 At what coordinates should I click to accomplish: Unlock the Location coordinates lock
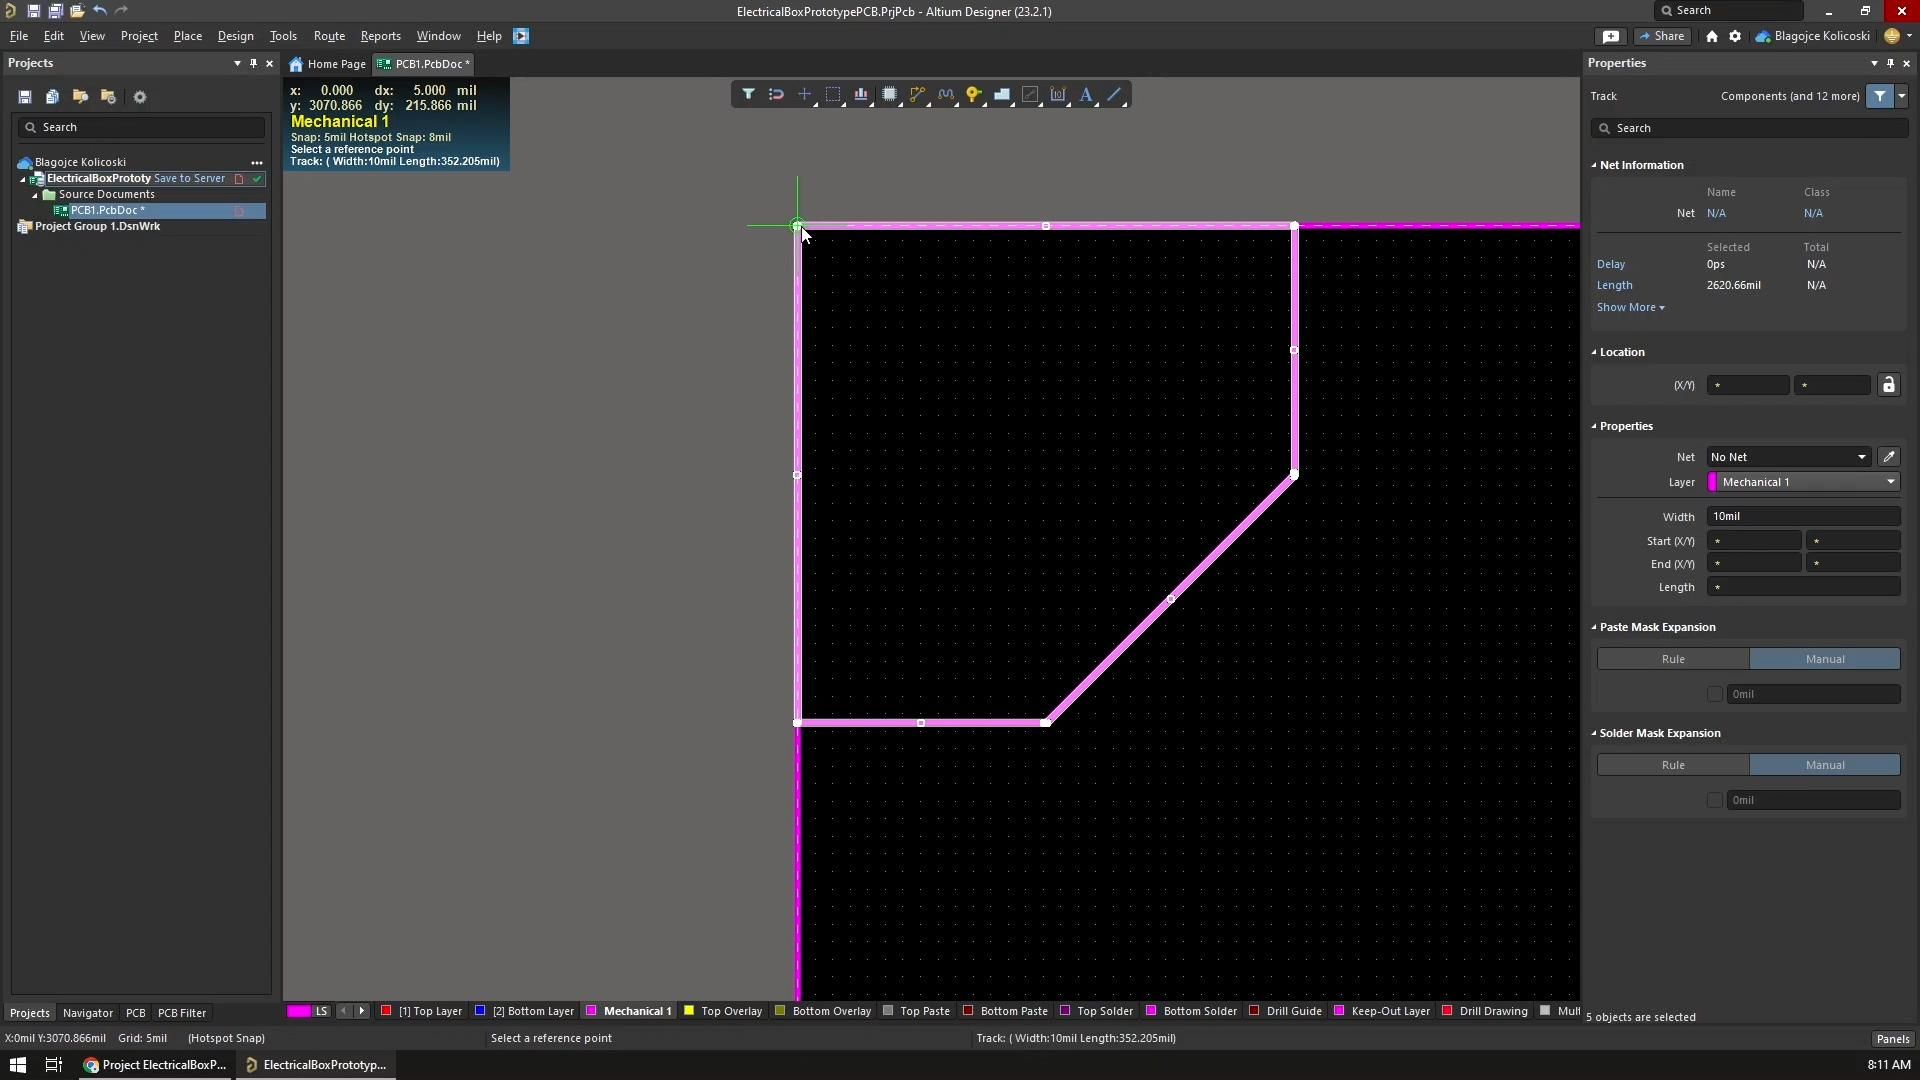[x=1890, y=384]
